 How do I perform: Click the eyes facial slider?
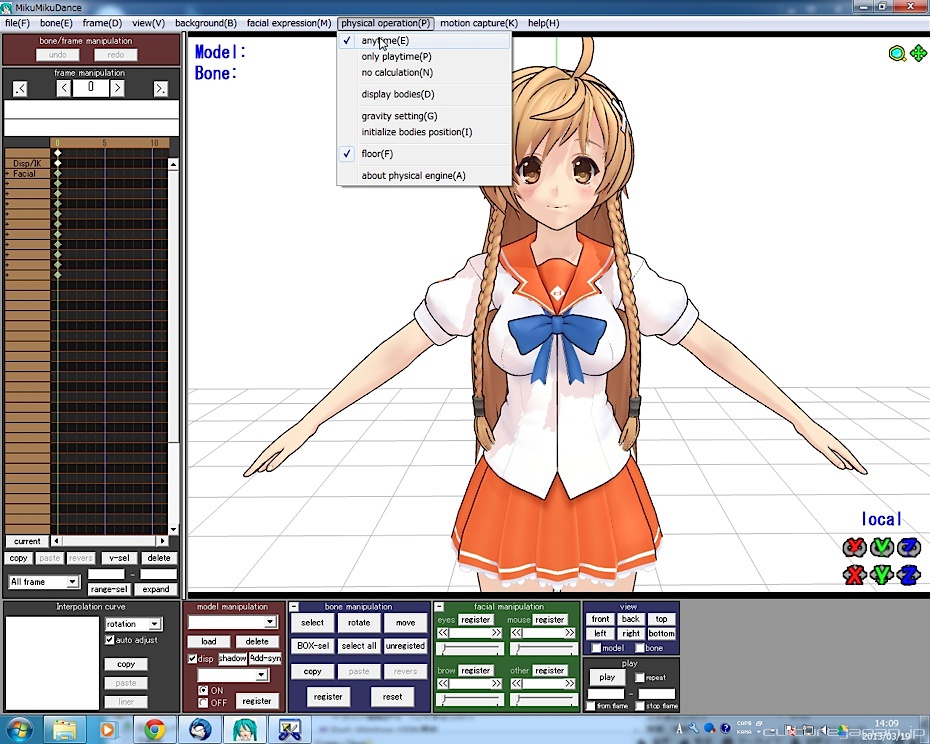[469, 649]
